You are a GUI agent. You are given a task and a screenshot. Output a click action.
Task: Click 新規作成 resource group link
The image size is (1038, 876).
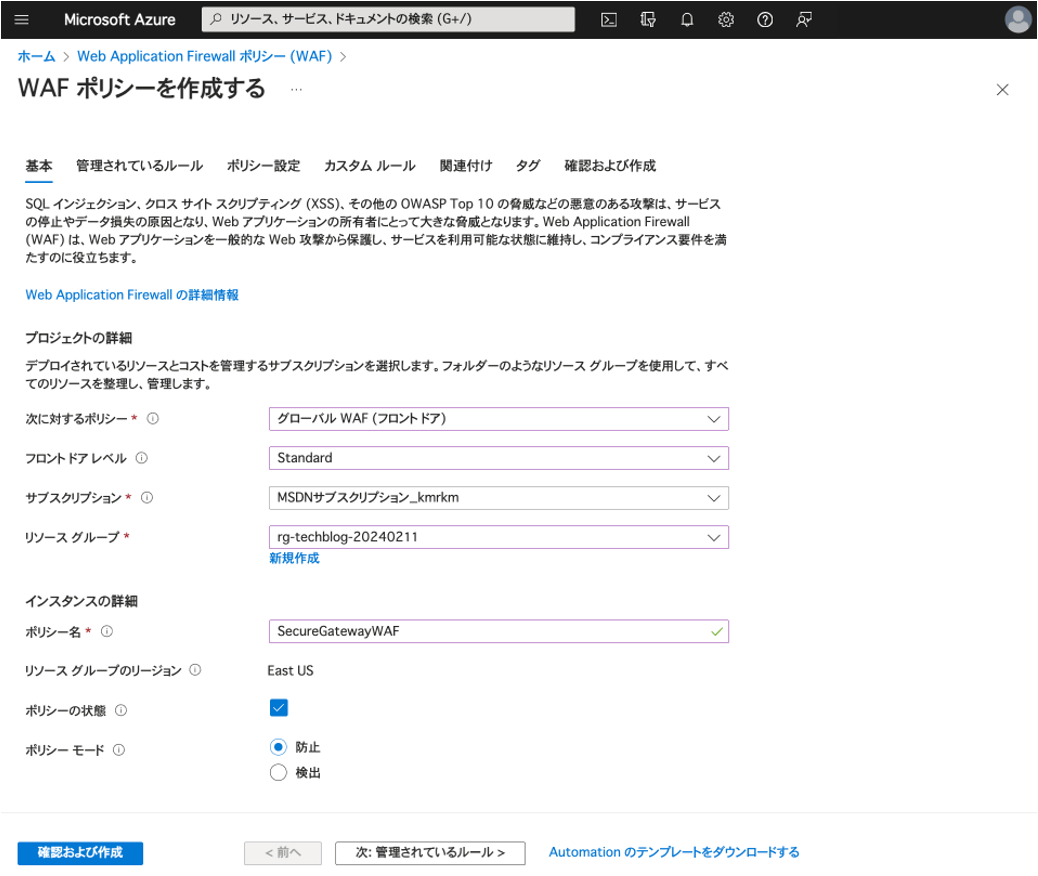click(294, 558)
